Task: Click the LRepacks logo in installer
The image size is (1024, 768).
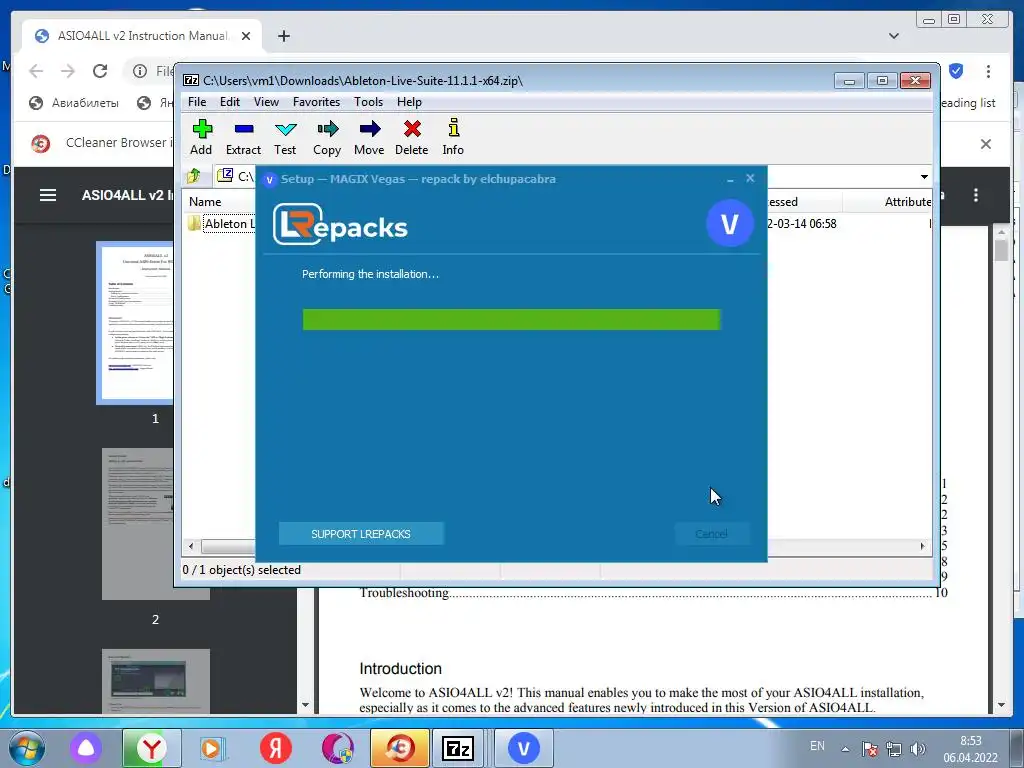Action: point(340,224)
